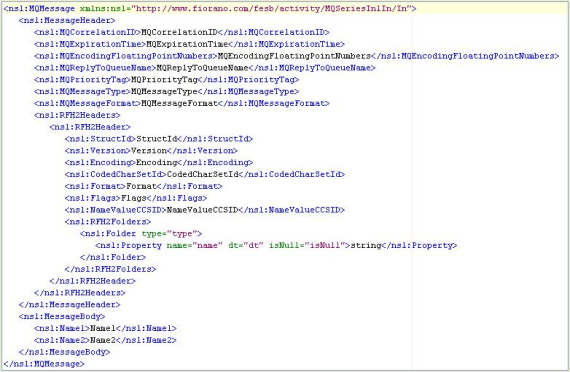The image size is (570, 372).
Task: Click the MQEncodingFloatingPointNumbers value text
Action: pyautogui.click(x=294, y=56)
